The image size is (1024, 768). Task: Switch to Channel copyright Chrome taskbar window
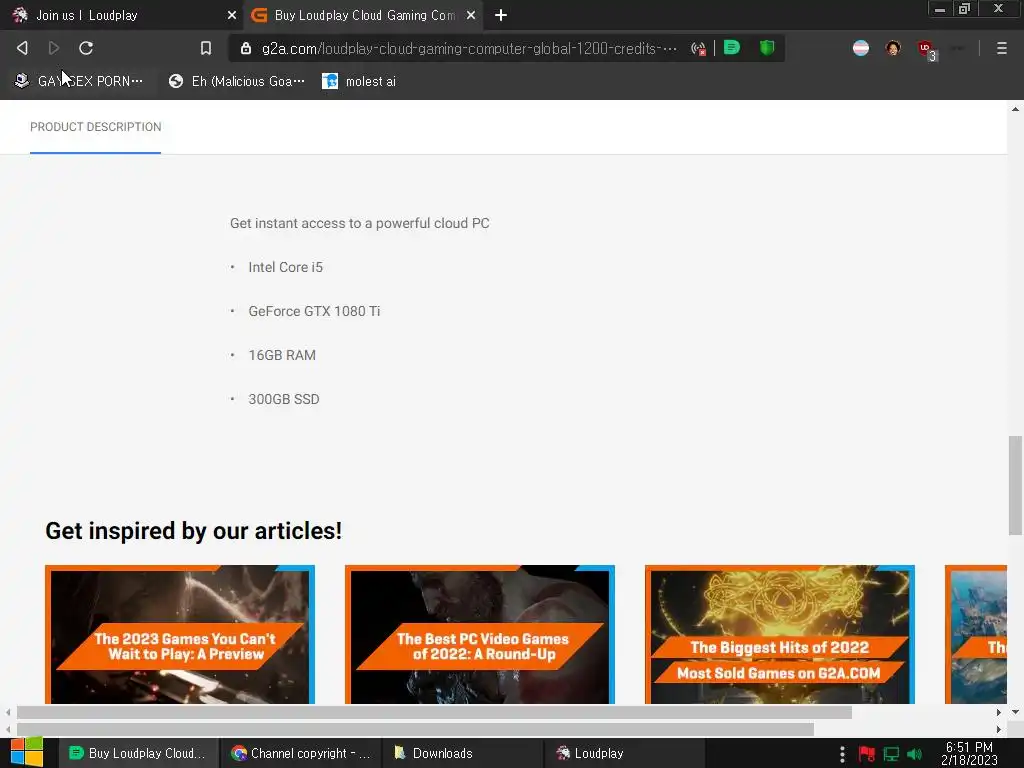(x=300, y=753)
